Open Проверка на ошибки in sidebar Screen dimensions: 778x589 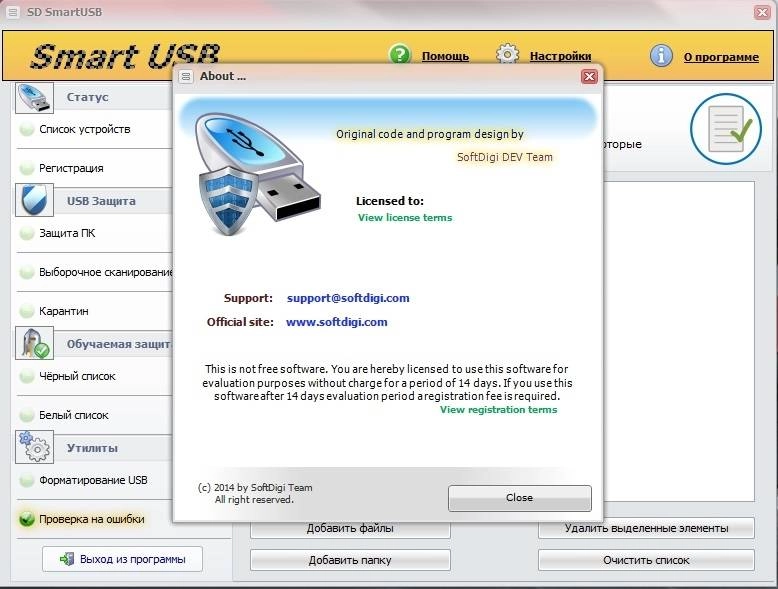[92, 519]
